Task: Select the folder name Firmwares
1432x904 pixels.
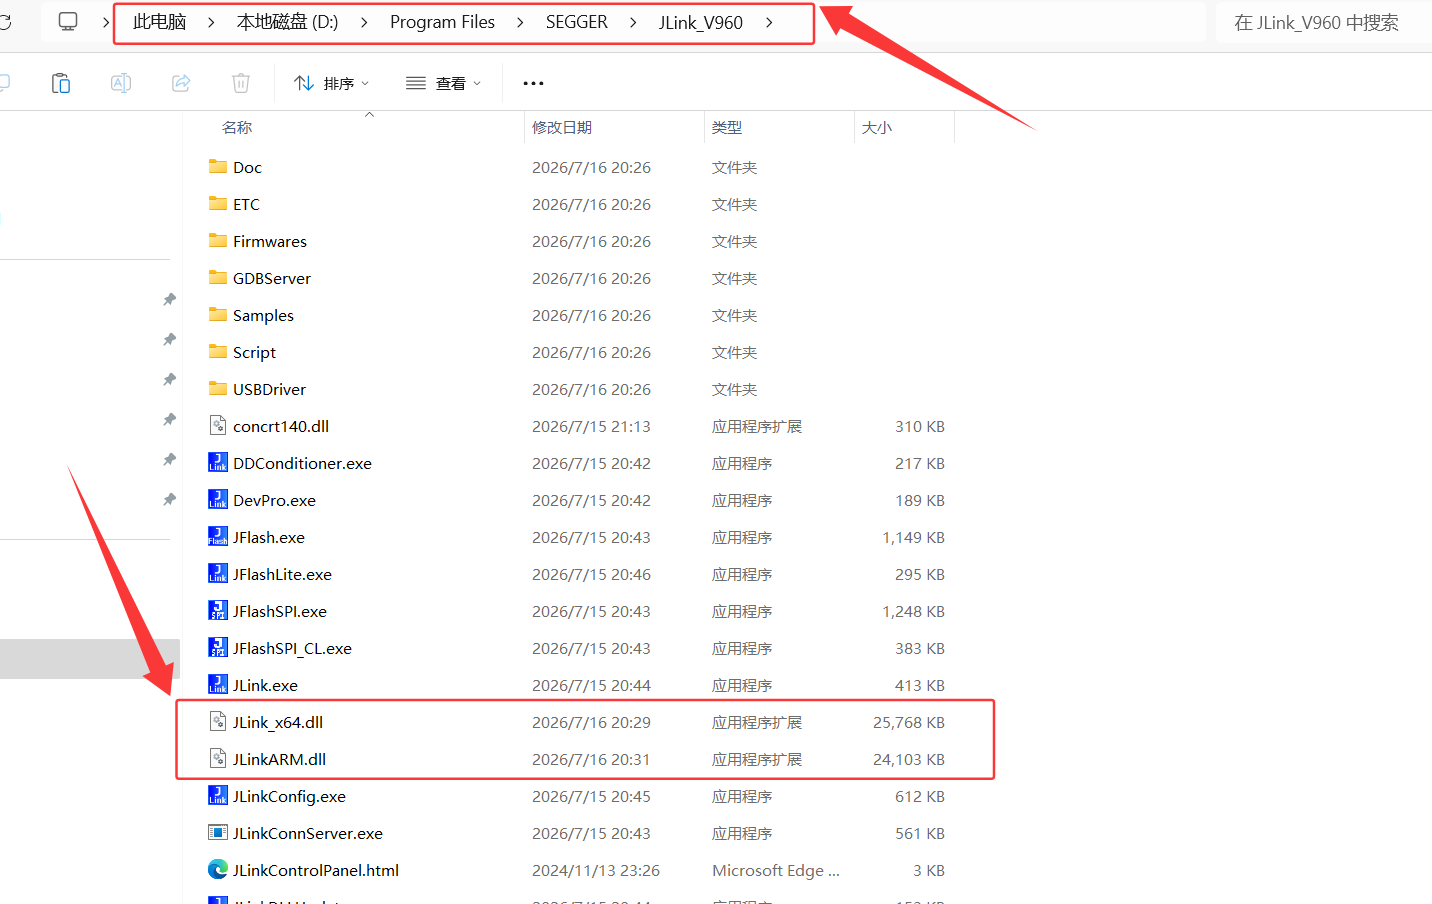Action: point(270,241)
